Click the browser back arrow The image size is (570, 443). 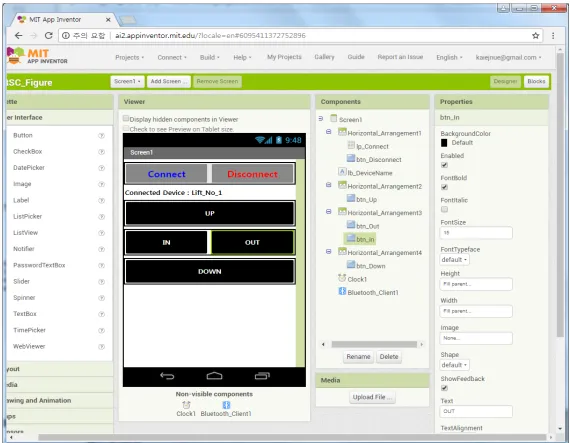(19, 35)
